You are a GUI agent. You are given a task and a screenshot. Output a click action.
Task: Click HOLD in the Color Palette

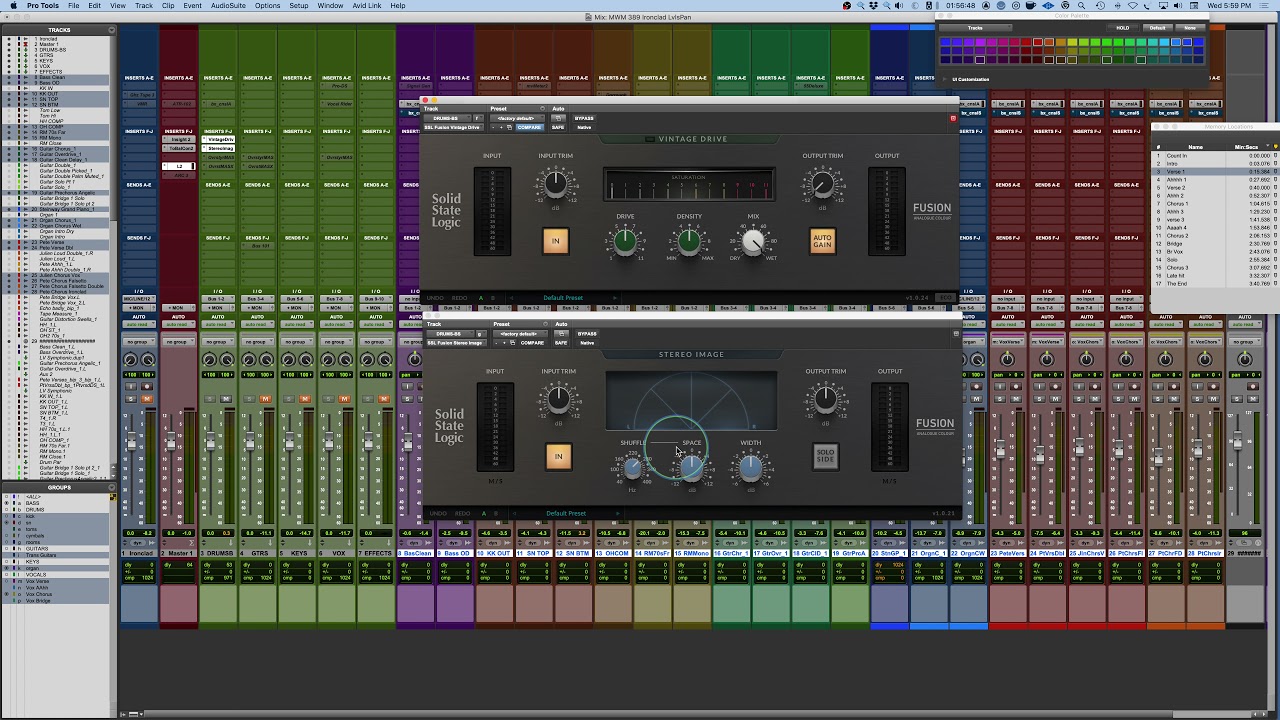1123,28
